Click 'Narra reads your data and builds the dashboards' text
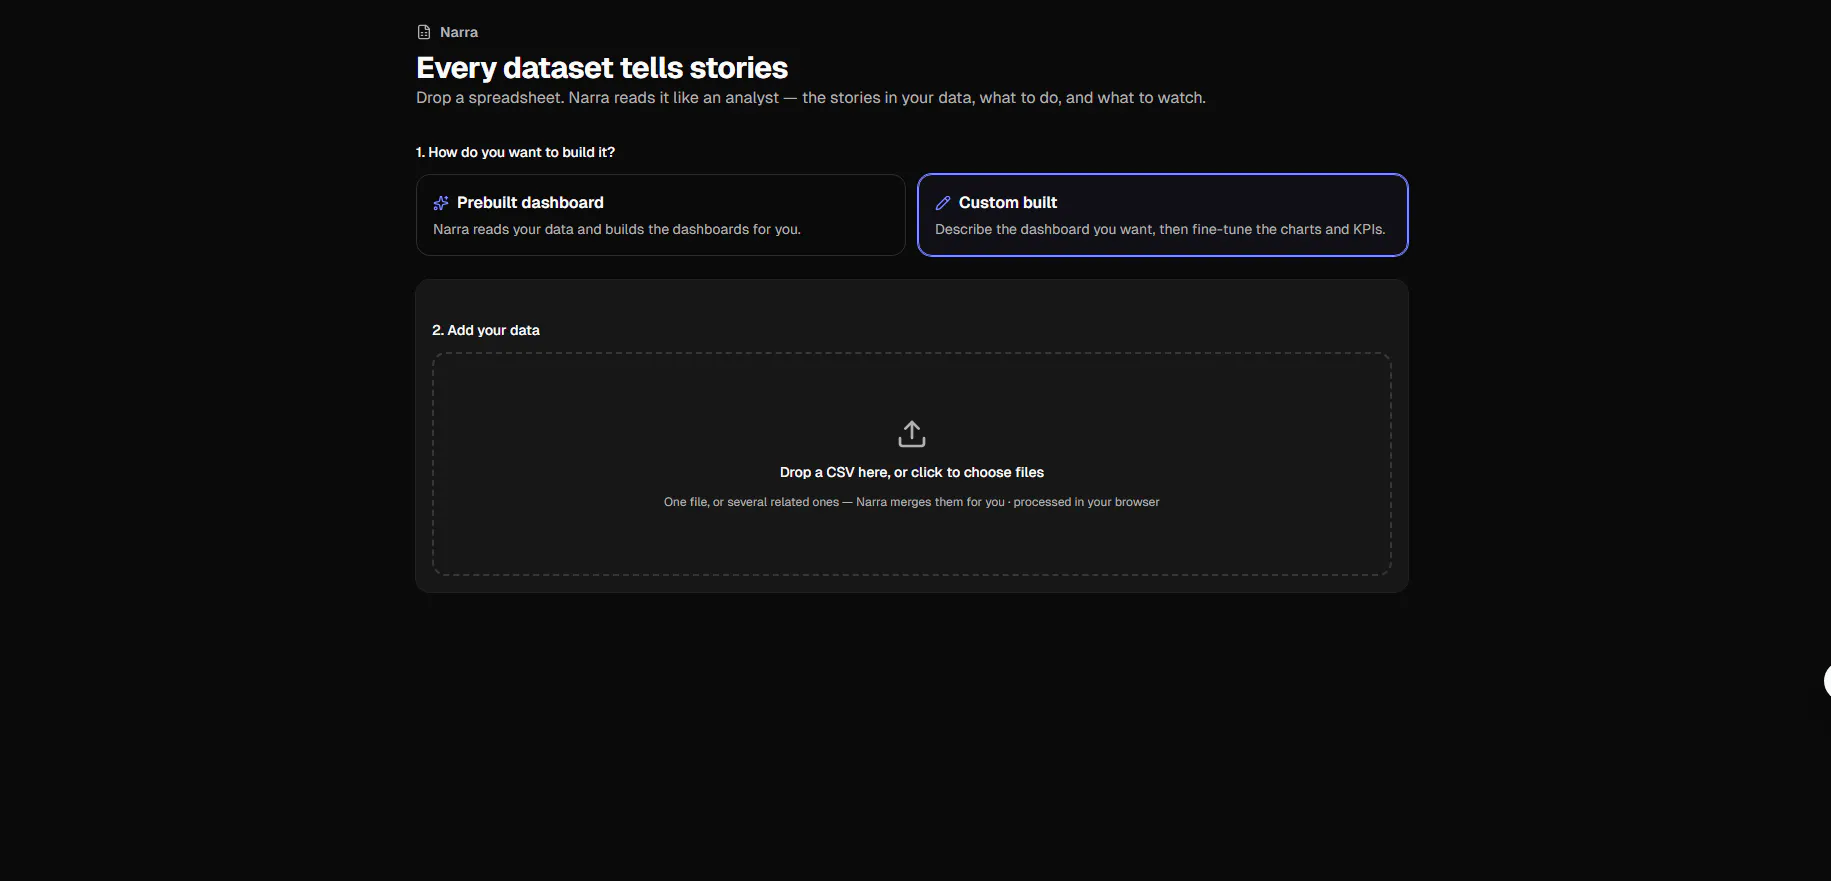This screenshot has height=881, width=1831. [x=617, y=229]
